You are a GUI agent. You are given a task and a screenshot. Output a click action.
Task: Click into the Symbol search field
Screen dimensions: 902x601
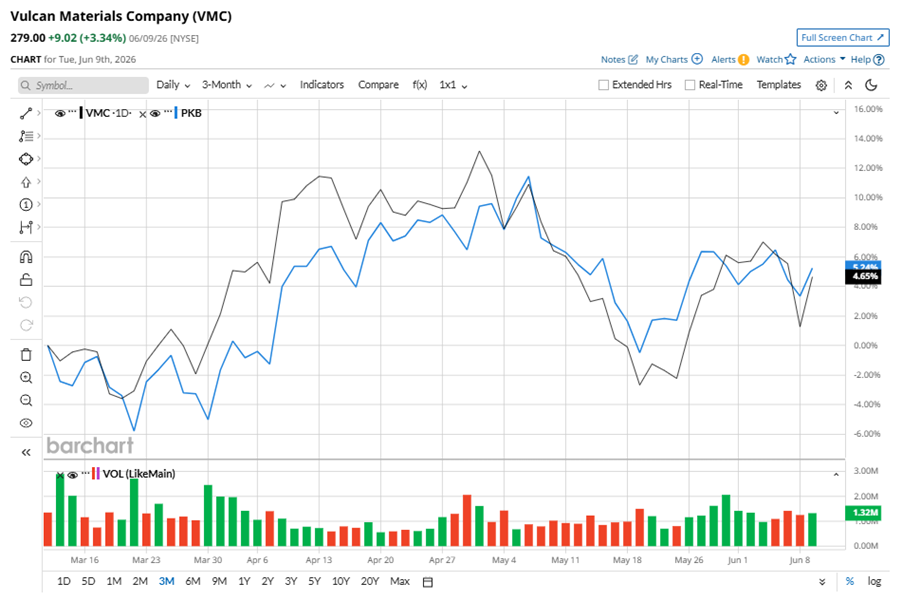[x=83, y=85]
